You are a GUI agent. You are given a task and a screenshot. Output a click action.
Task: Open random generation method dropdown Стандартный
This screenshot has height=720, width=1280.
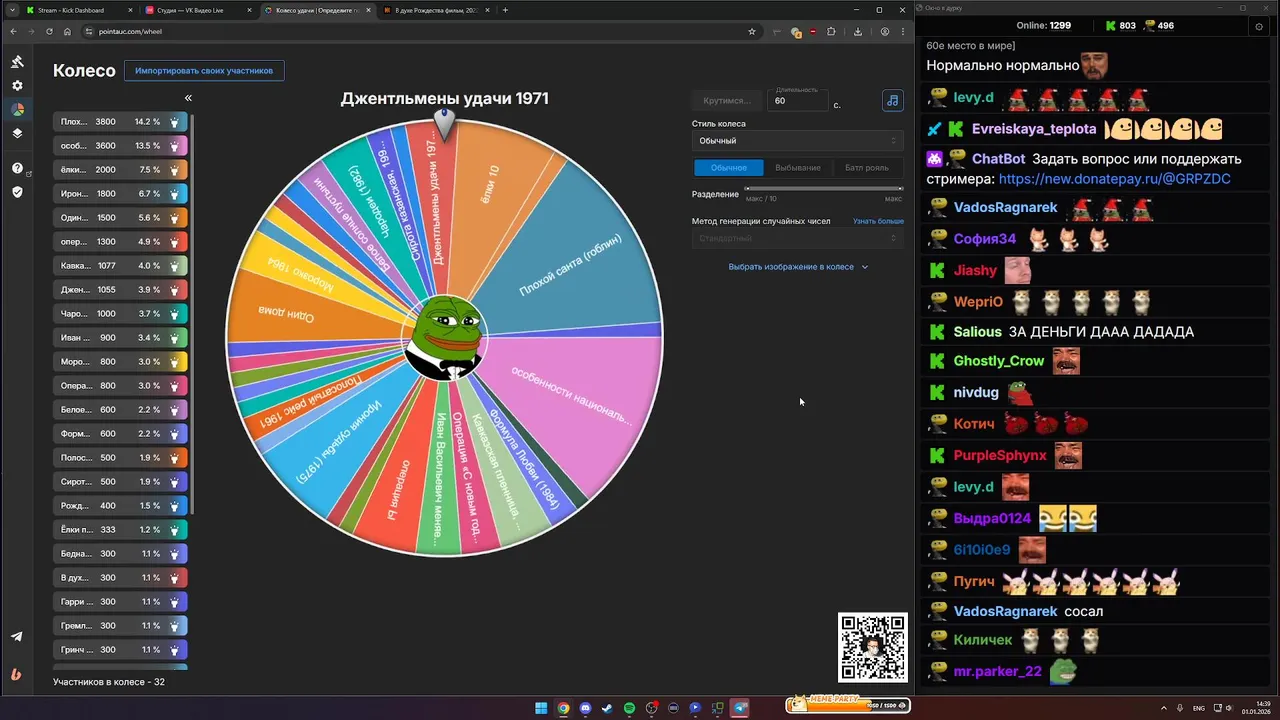(798, 238)
